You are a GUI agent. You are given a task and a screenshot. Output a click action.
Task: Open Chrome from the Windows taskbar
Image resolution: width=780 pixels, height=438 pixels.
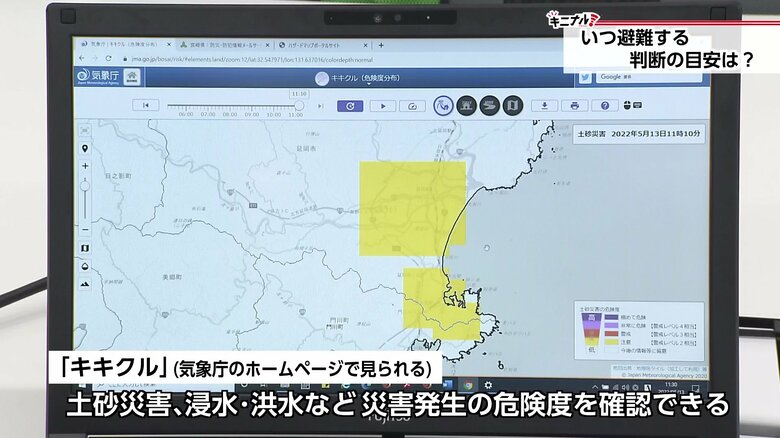click(468, 385)
